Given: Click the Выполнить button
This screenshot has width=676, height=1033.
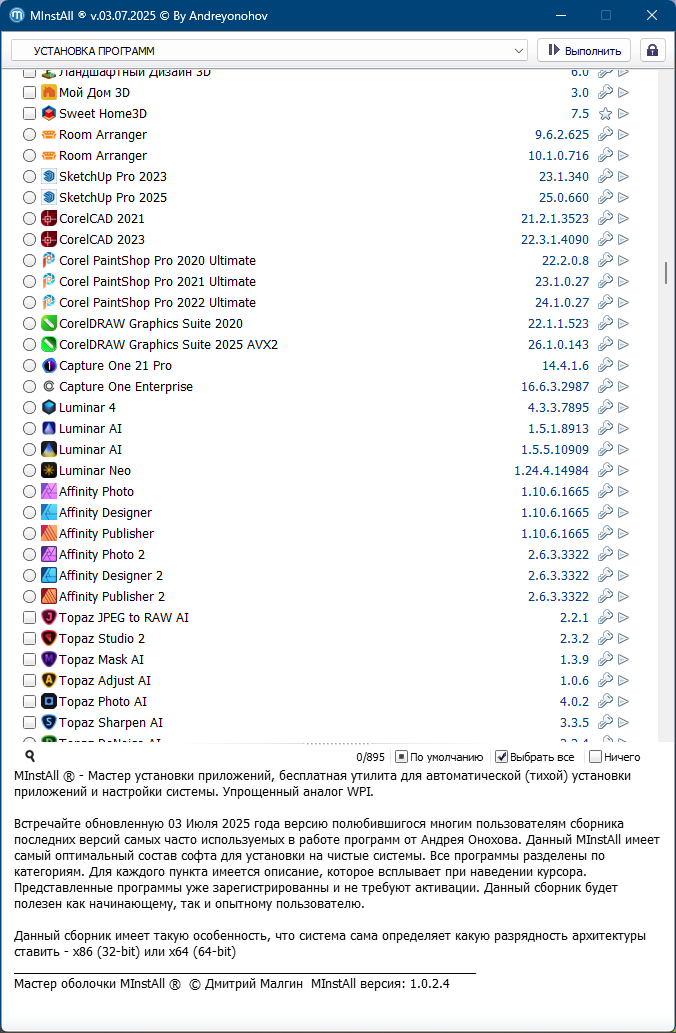Looking at the screenshot, I should click(x=584, y=51).
